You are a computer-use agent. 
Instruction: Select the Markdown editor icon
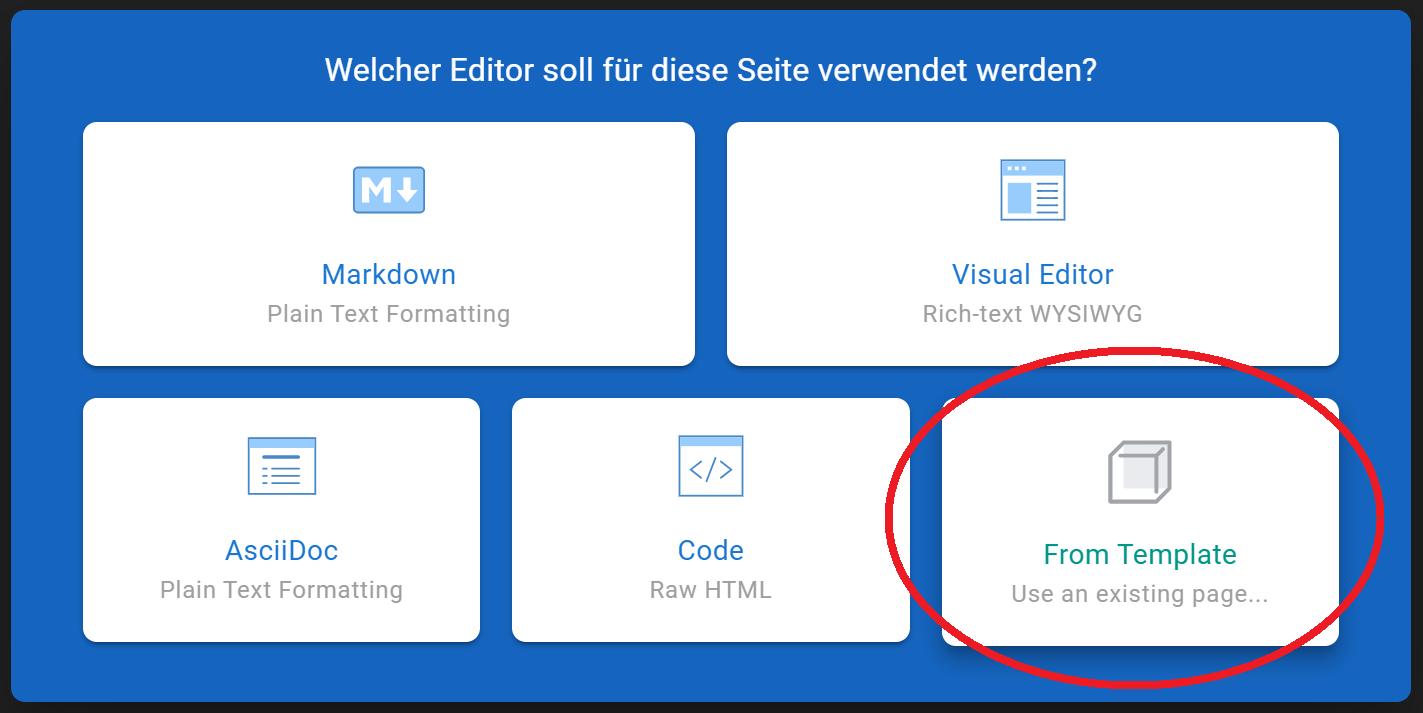(x=388, y=189)
